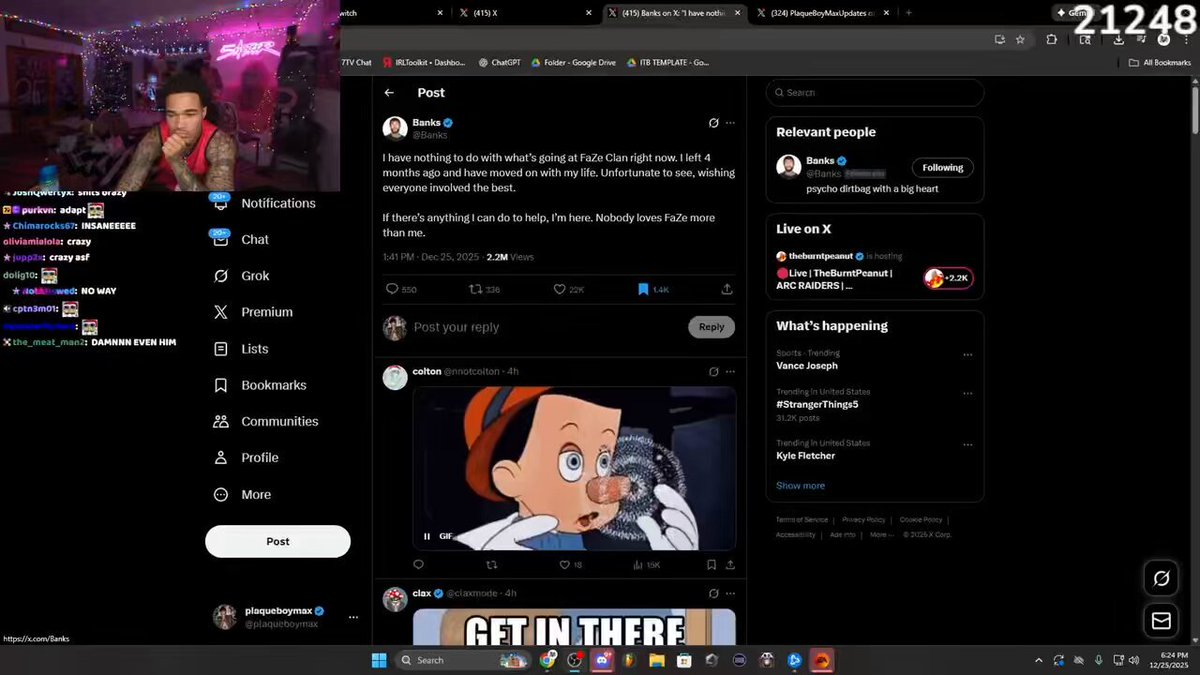Click Grok icon on clax's reply
This screenshot has width=1200, height=675.
713,594
